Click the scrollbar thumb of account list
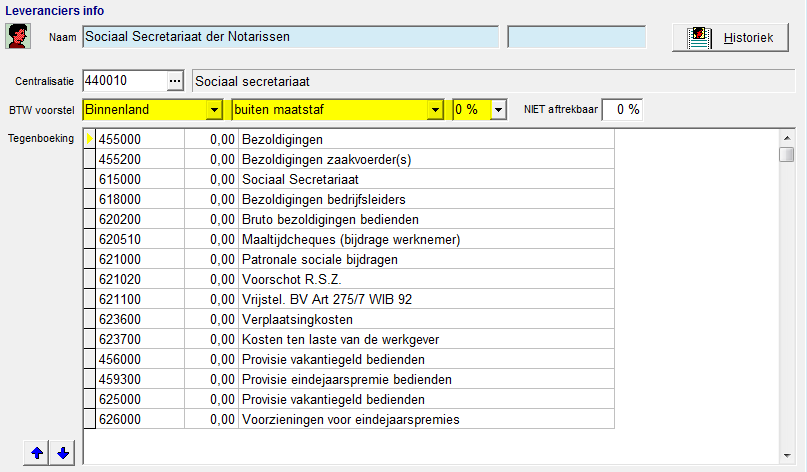Screen dimensions: 807x472 (786, 154)
